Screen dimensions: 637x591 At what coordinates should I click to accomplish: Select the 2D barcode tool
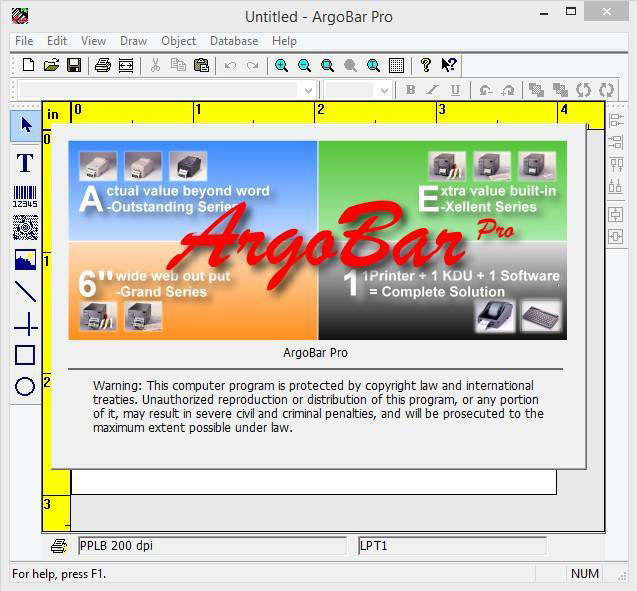[x=25, y=227]
